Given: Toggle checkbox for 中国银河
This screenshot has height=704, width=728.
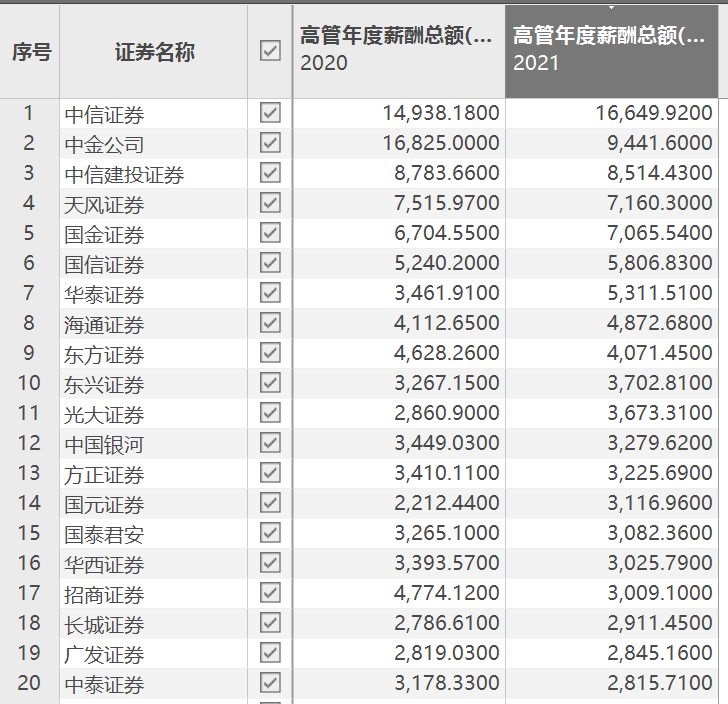Looking at the screenshot, I should 270,443.
